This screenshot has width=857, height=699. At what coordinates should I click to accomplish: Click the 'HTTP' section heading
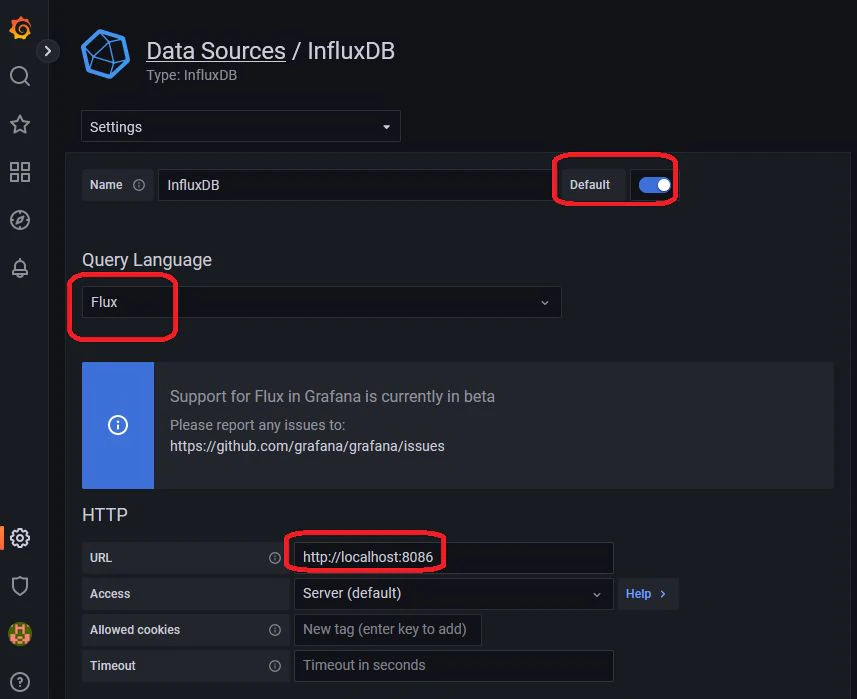pos(105,514)
